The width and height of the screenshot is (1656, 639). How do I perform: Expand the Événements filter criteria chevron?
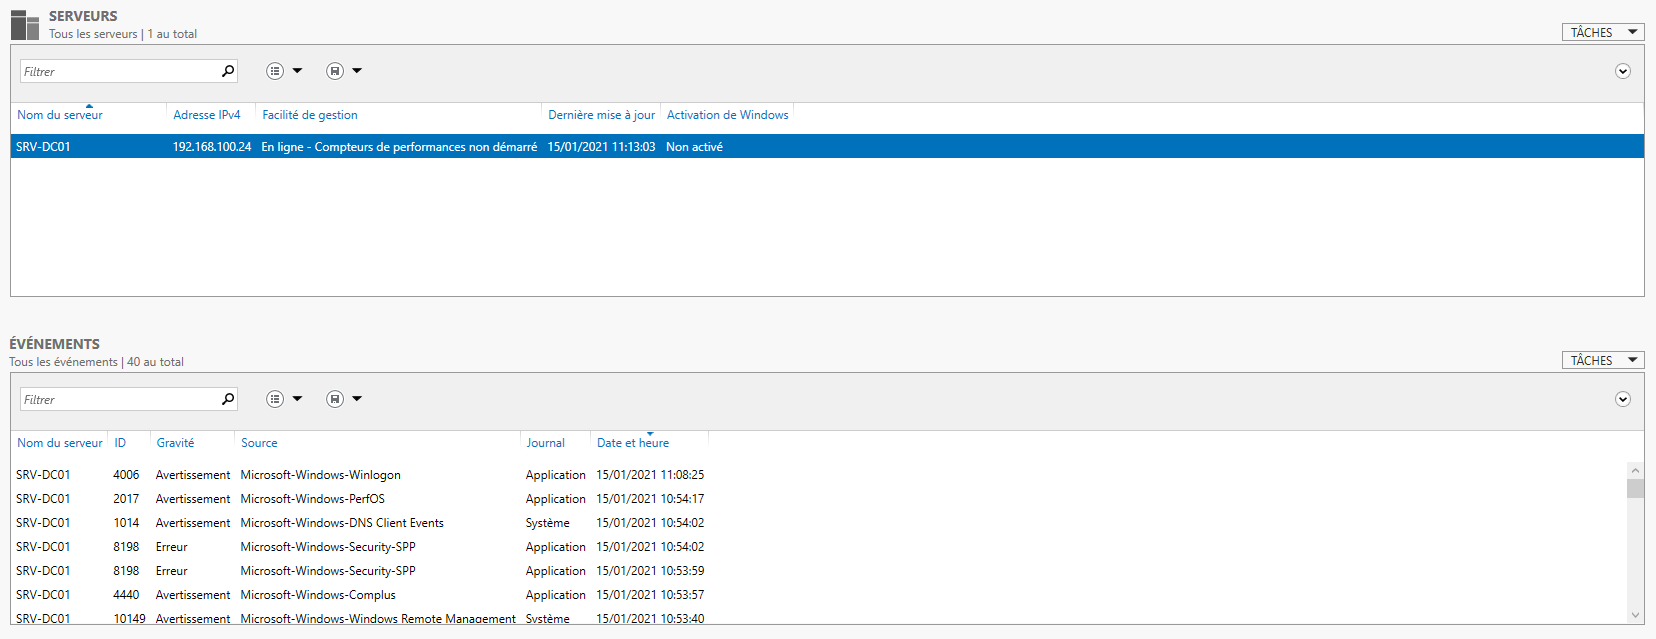pyautogui.click(x=1622, y=399)
